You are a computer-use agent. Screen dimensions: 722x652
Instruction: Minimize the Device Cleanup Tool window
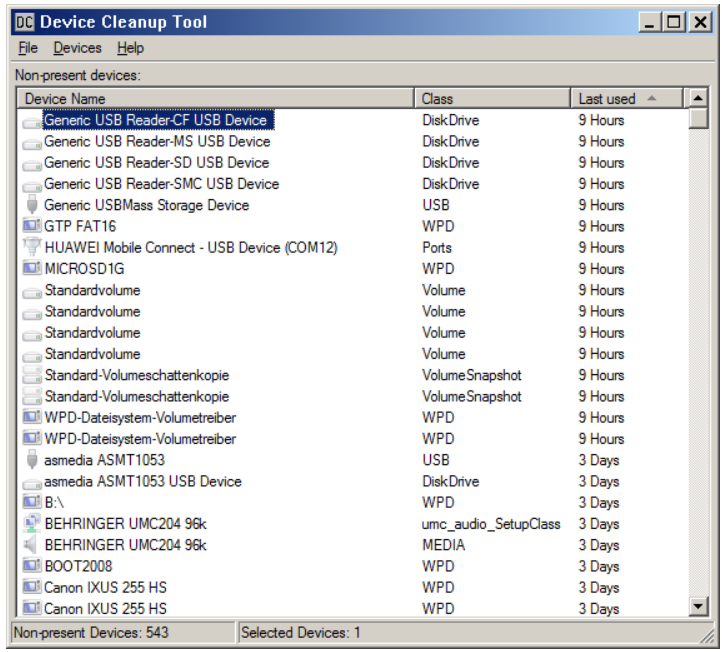point(649,22)
